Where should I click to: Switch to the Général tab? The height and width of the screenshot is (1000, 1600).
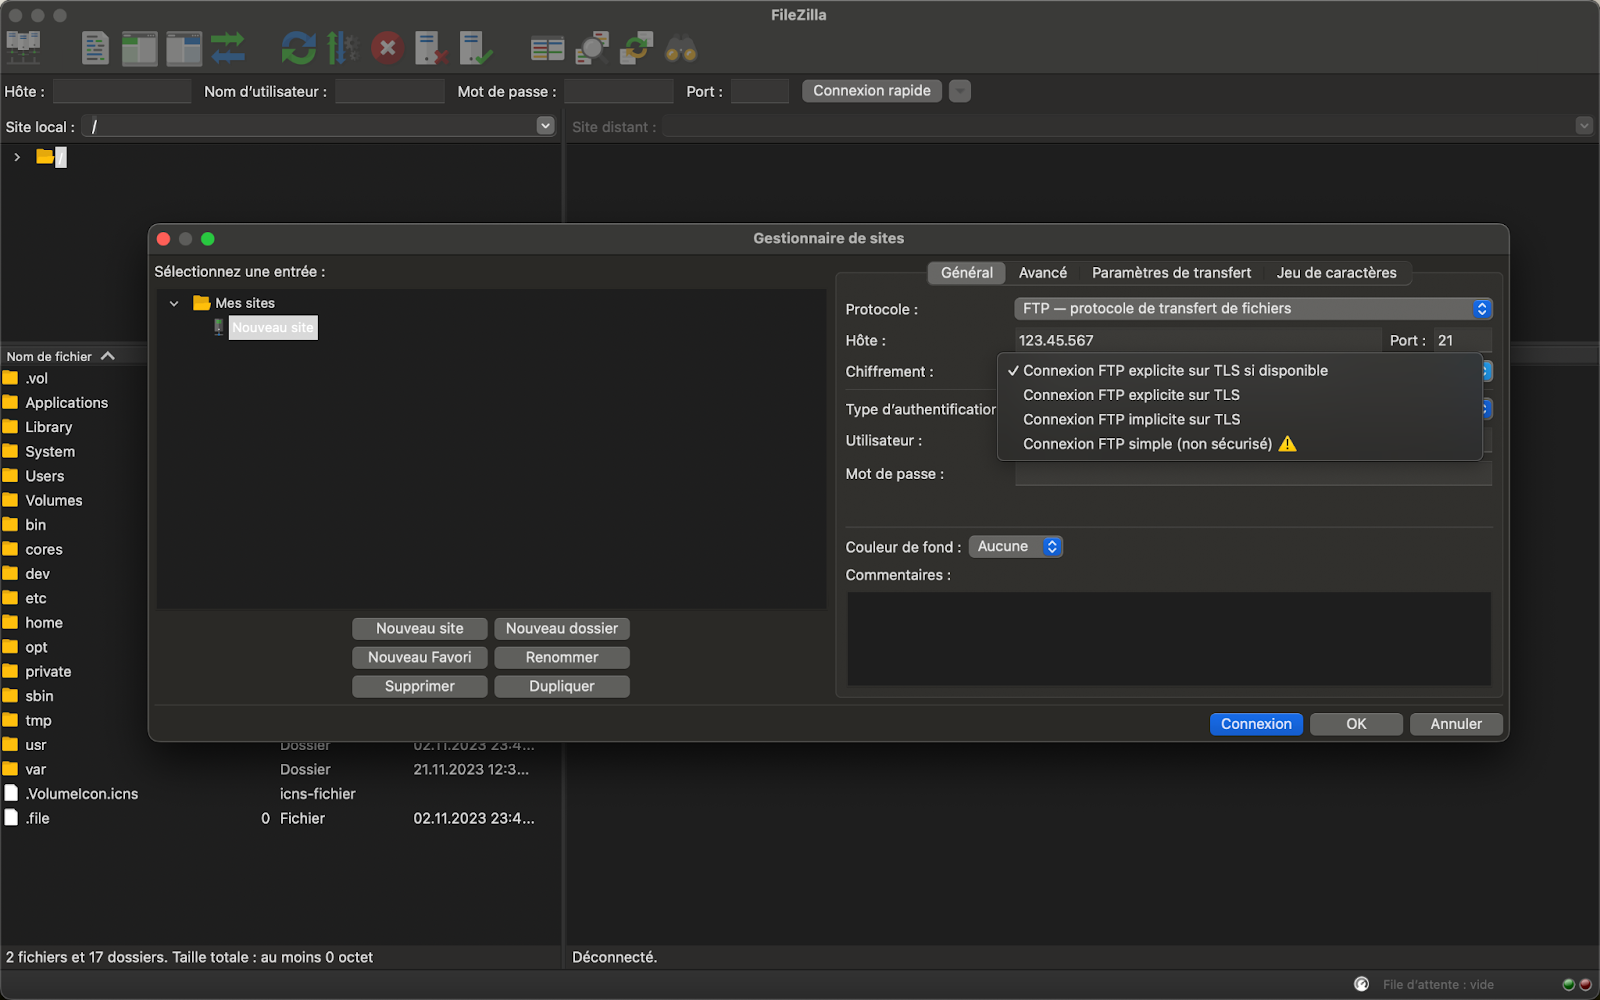coord(967,273)
